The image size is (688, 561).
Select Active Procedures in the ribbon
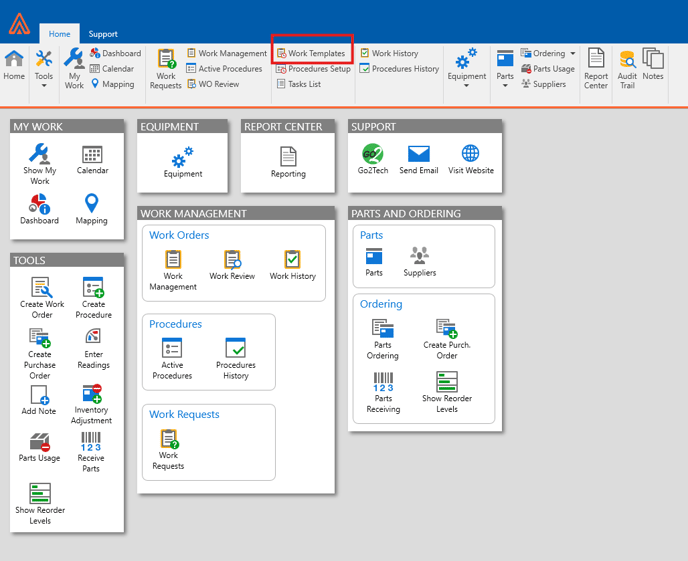pos(224,68)
